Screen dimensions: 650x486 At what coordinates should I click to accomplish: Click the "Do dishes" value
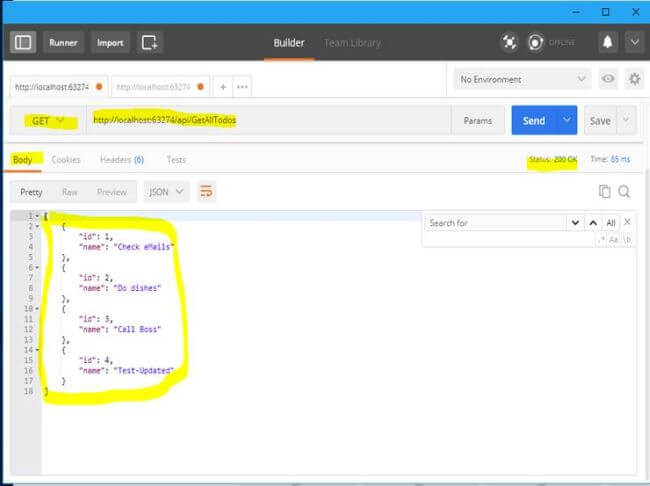[x=137, y=288]
